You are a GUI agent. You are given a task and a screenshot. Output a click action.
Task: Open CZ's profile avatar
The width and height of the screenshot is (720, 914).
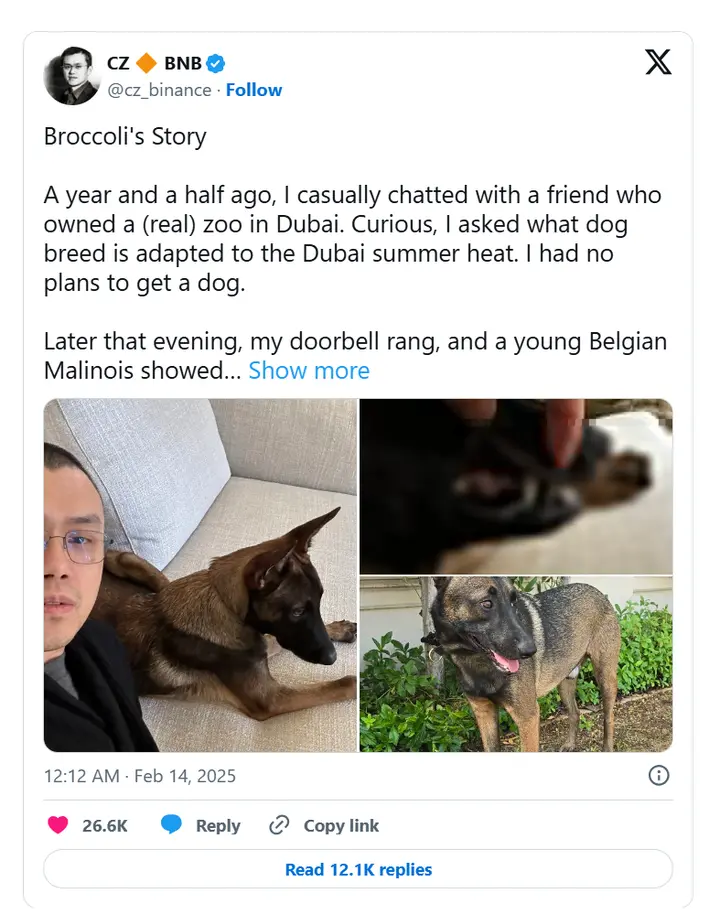click(x=71, y=76)
